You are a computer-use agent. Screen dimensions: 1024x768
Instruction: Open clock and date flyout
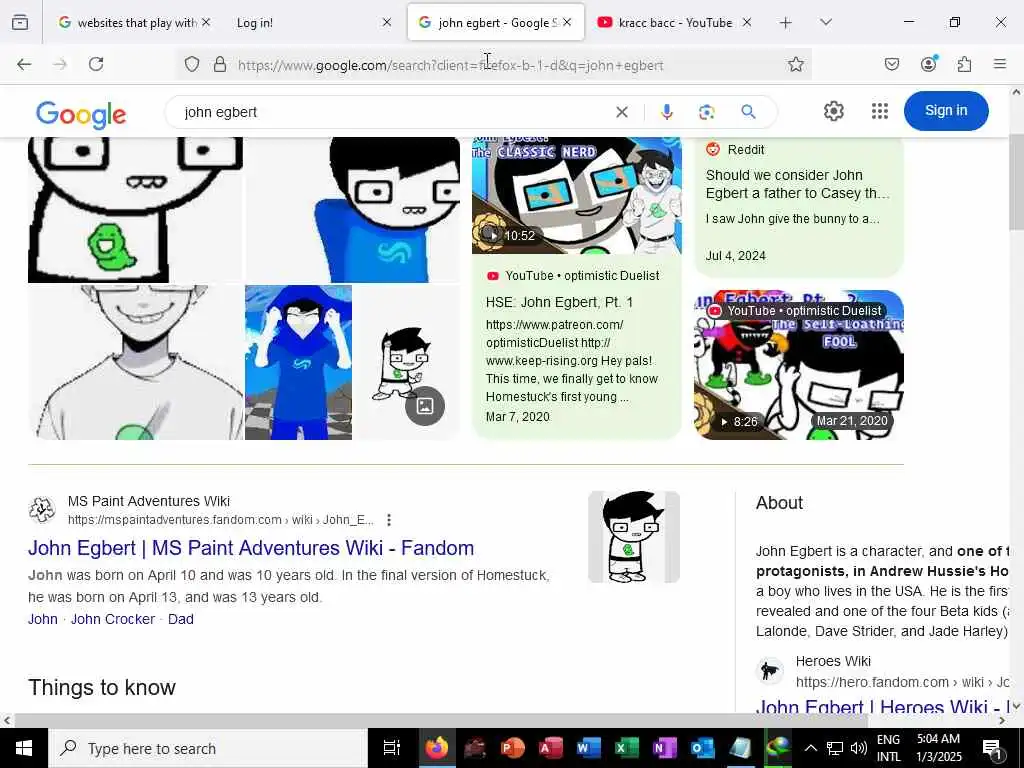[939, 748]
